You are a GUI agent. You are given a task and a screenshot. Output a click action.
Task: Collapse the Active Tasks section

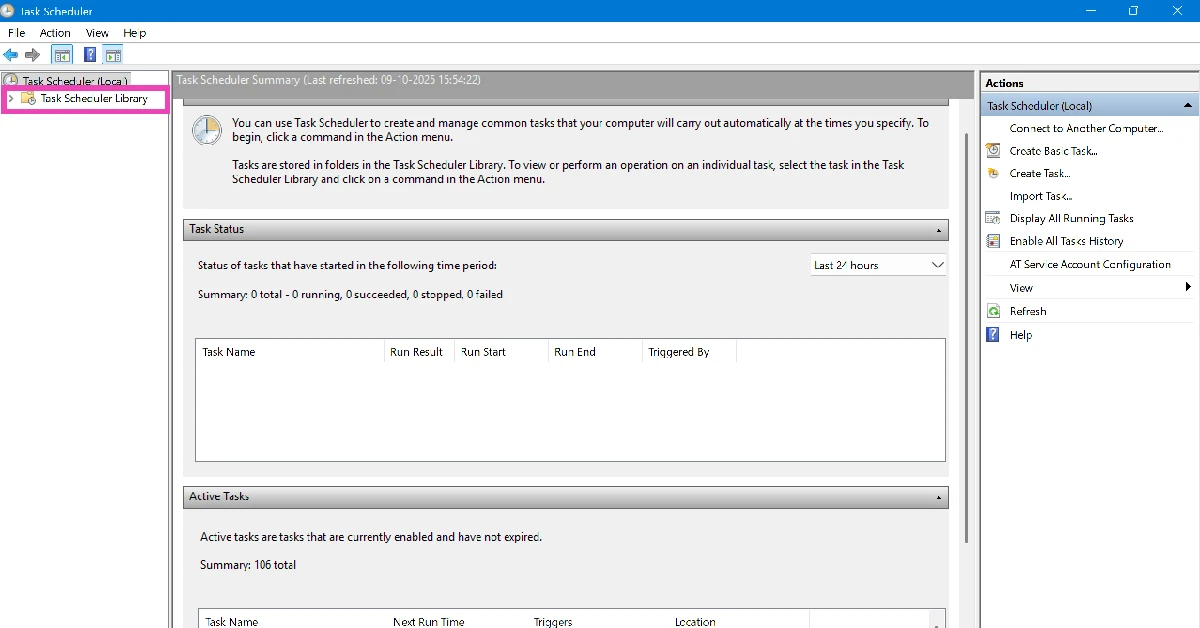(938, 497)
